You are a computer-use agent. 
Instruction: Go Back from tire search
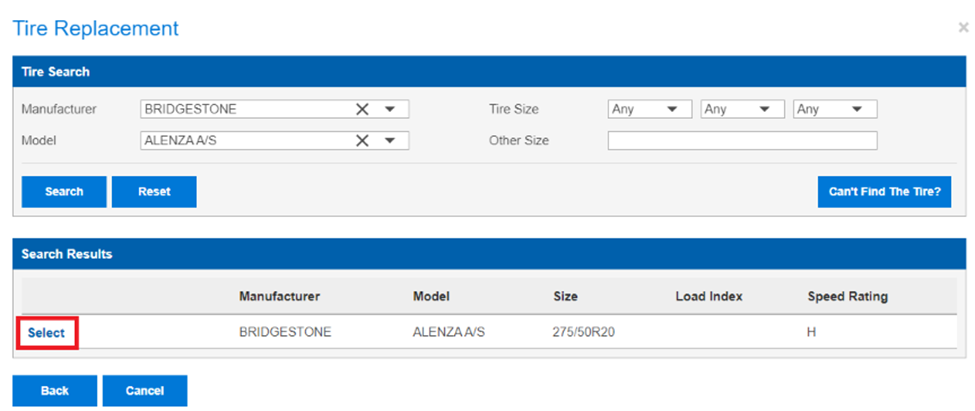tap(55, 390)
